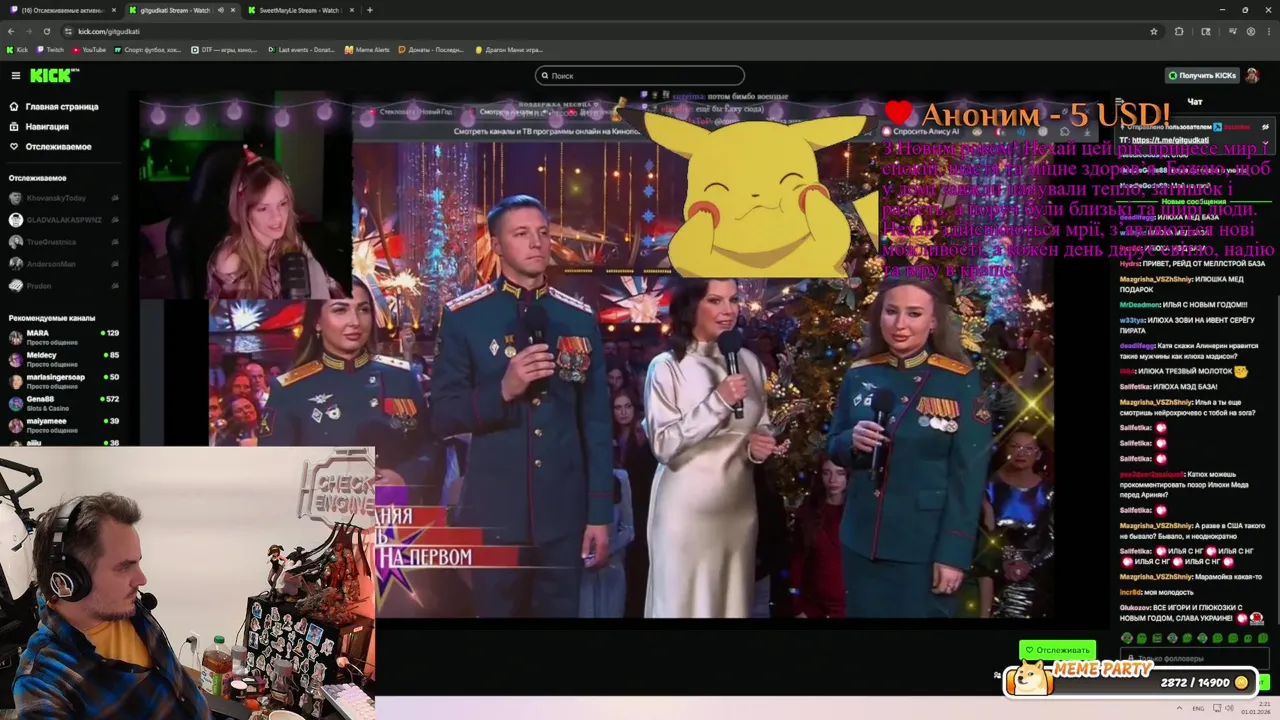Open followed channel KhovanskyToday

[x=63, y=198]
